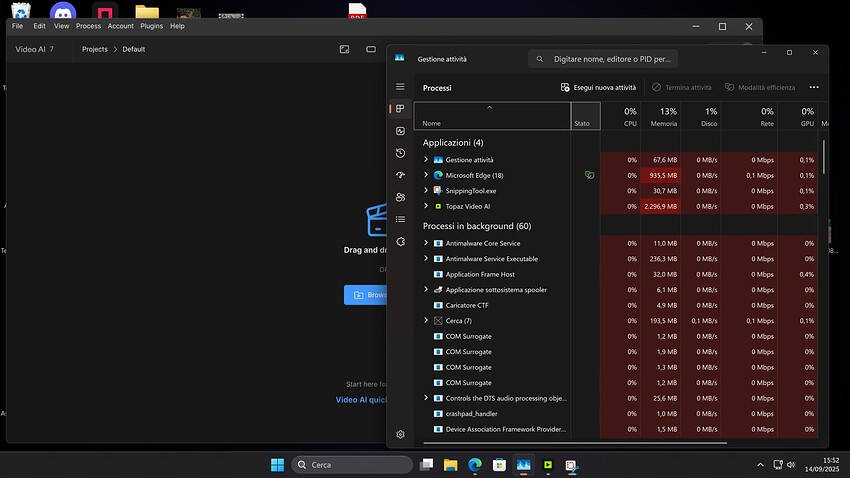Click Termina attività button
The height and width of the screenshot is (478, 850).
[682, 87]
